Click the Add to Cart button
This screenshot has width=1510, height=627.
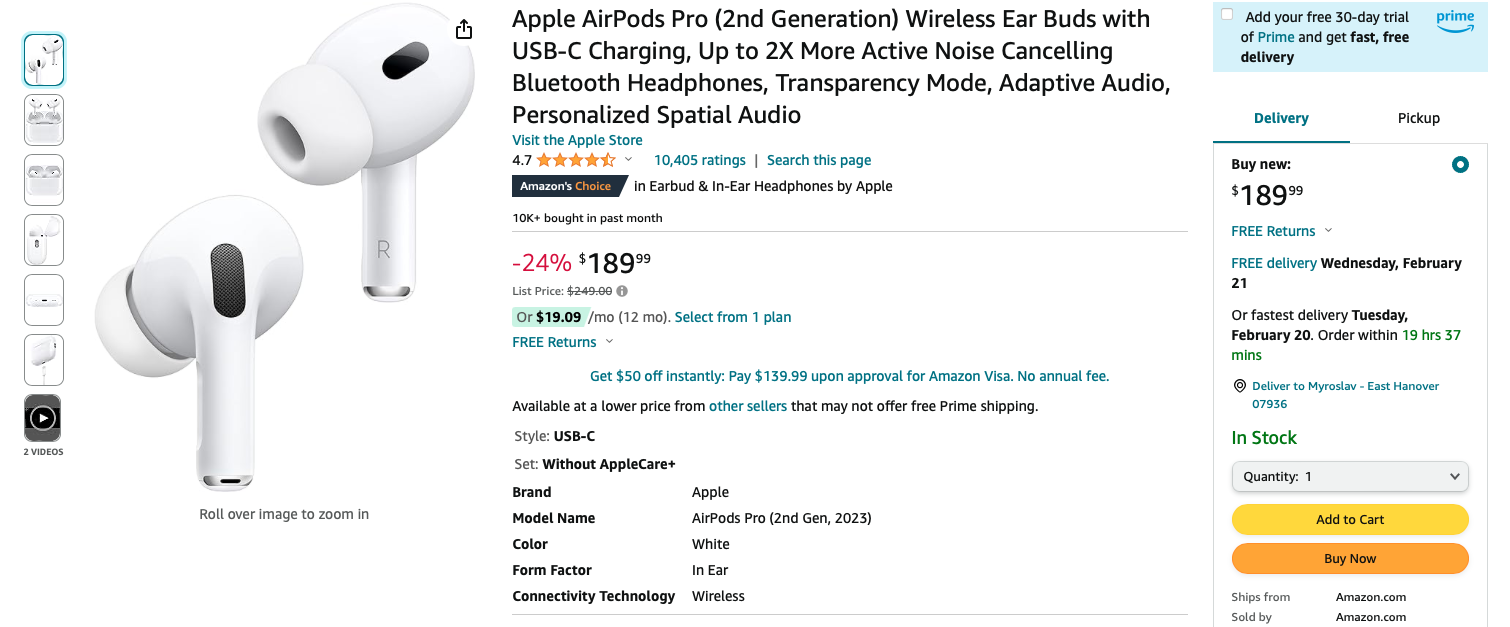click(1350, 519)
